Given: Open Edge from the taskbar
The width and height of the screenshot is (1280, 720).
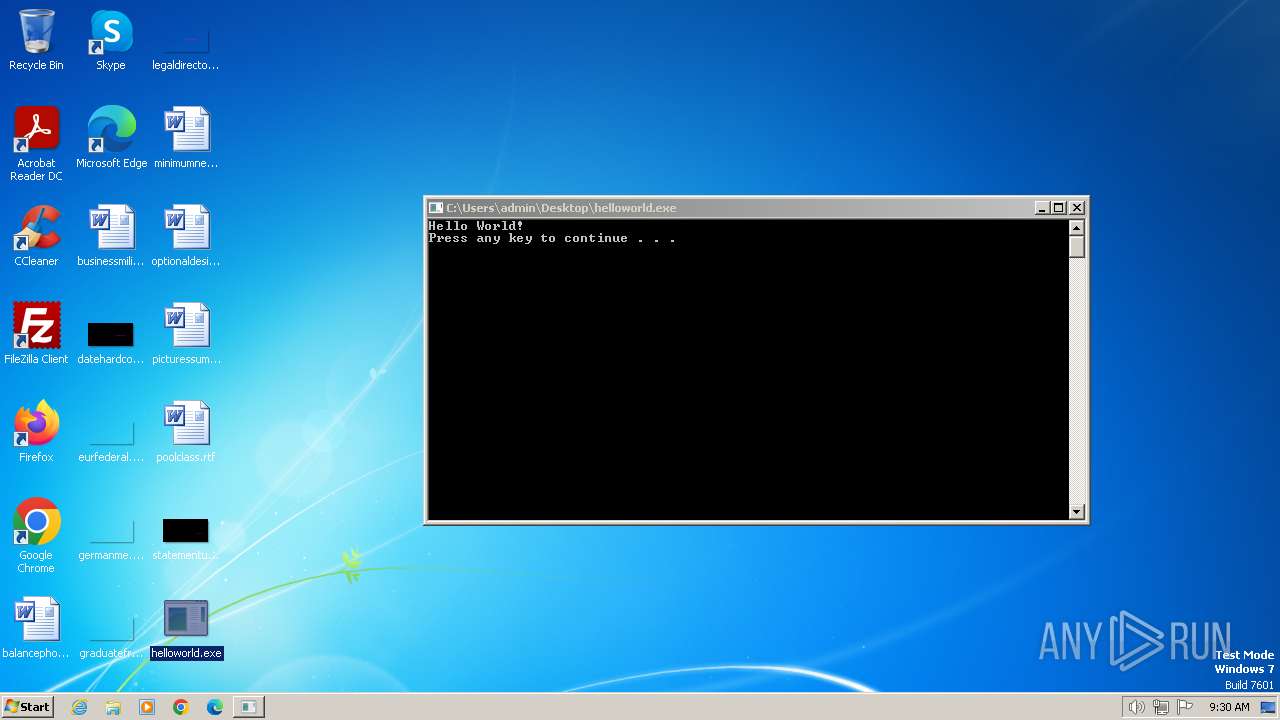Looking at the screenshot, I should coord(214,707).
